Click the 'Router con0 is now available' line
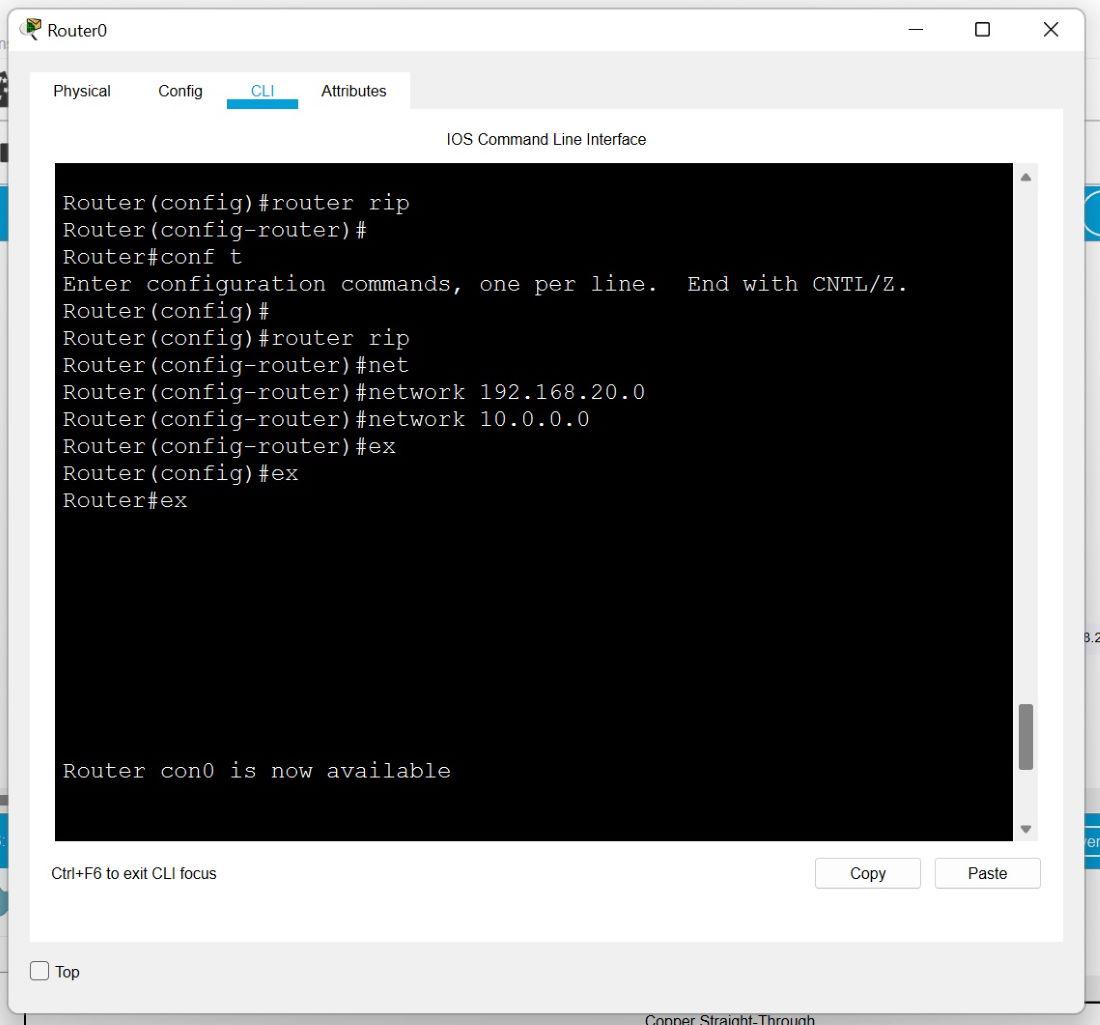1100x1025 pixels. 257,771
